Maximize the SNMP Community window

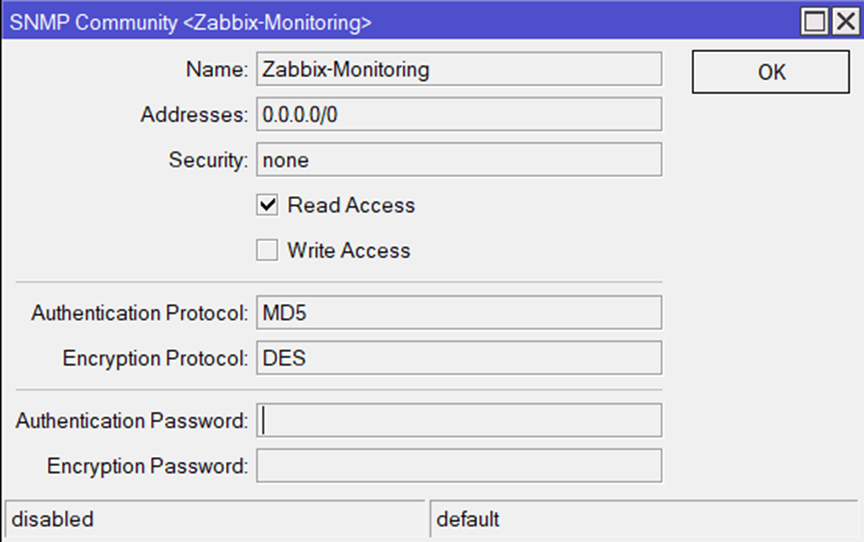point(815,20)
